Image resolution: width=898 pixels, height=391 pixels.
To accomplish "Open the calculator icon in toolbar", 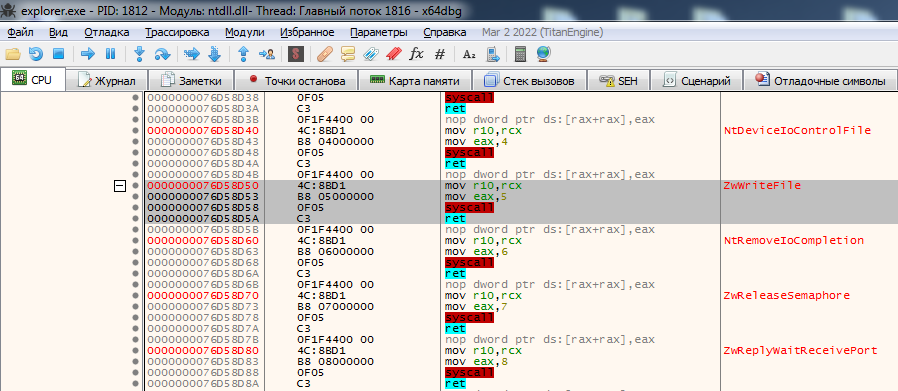I will pyautogui.click(x=521, y=54).
